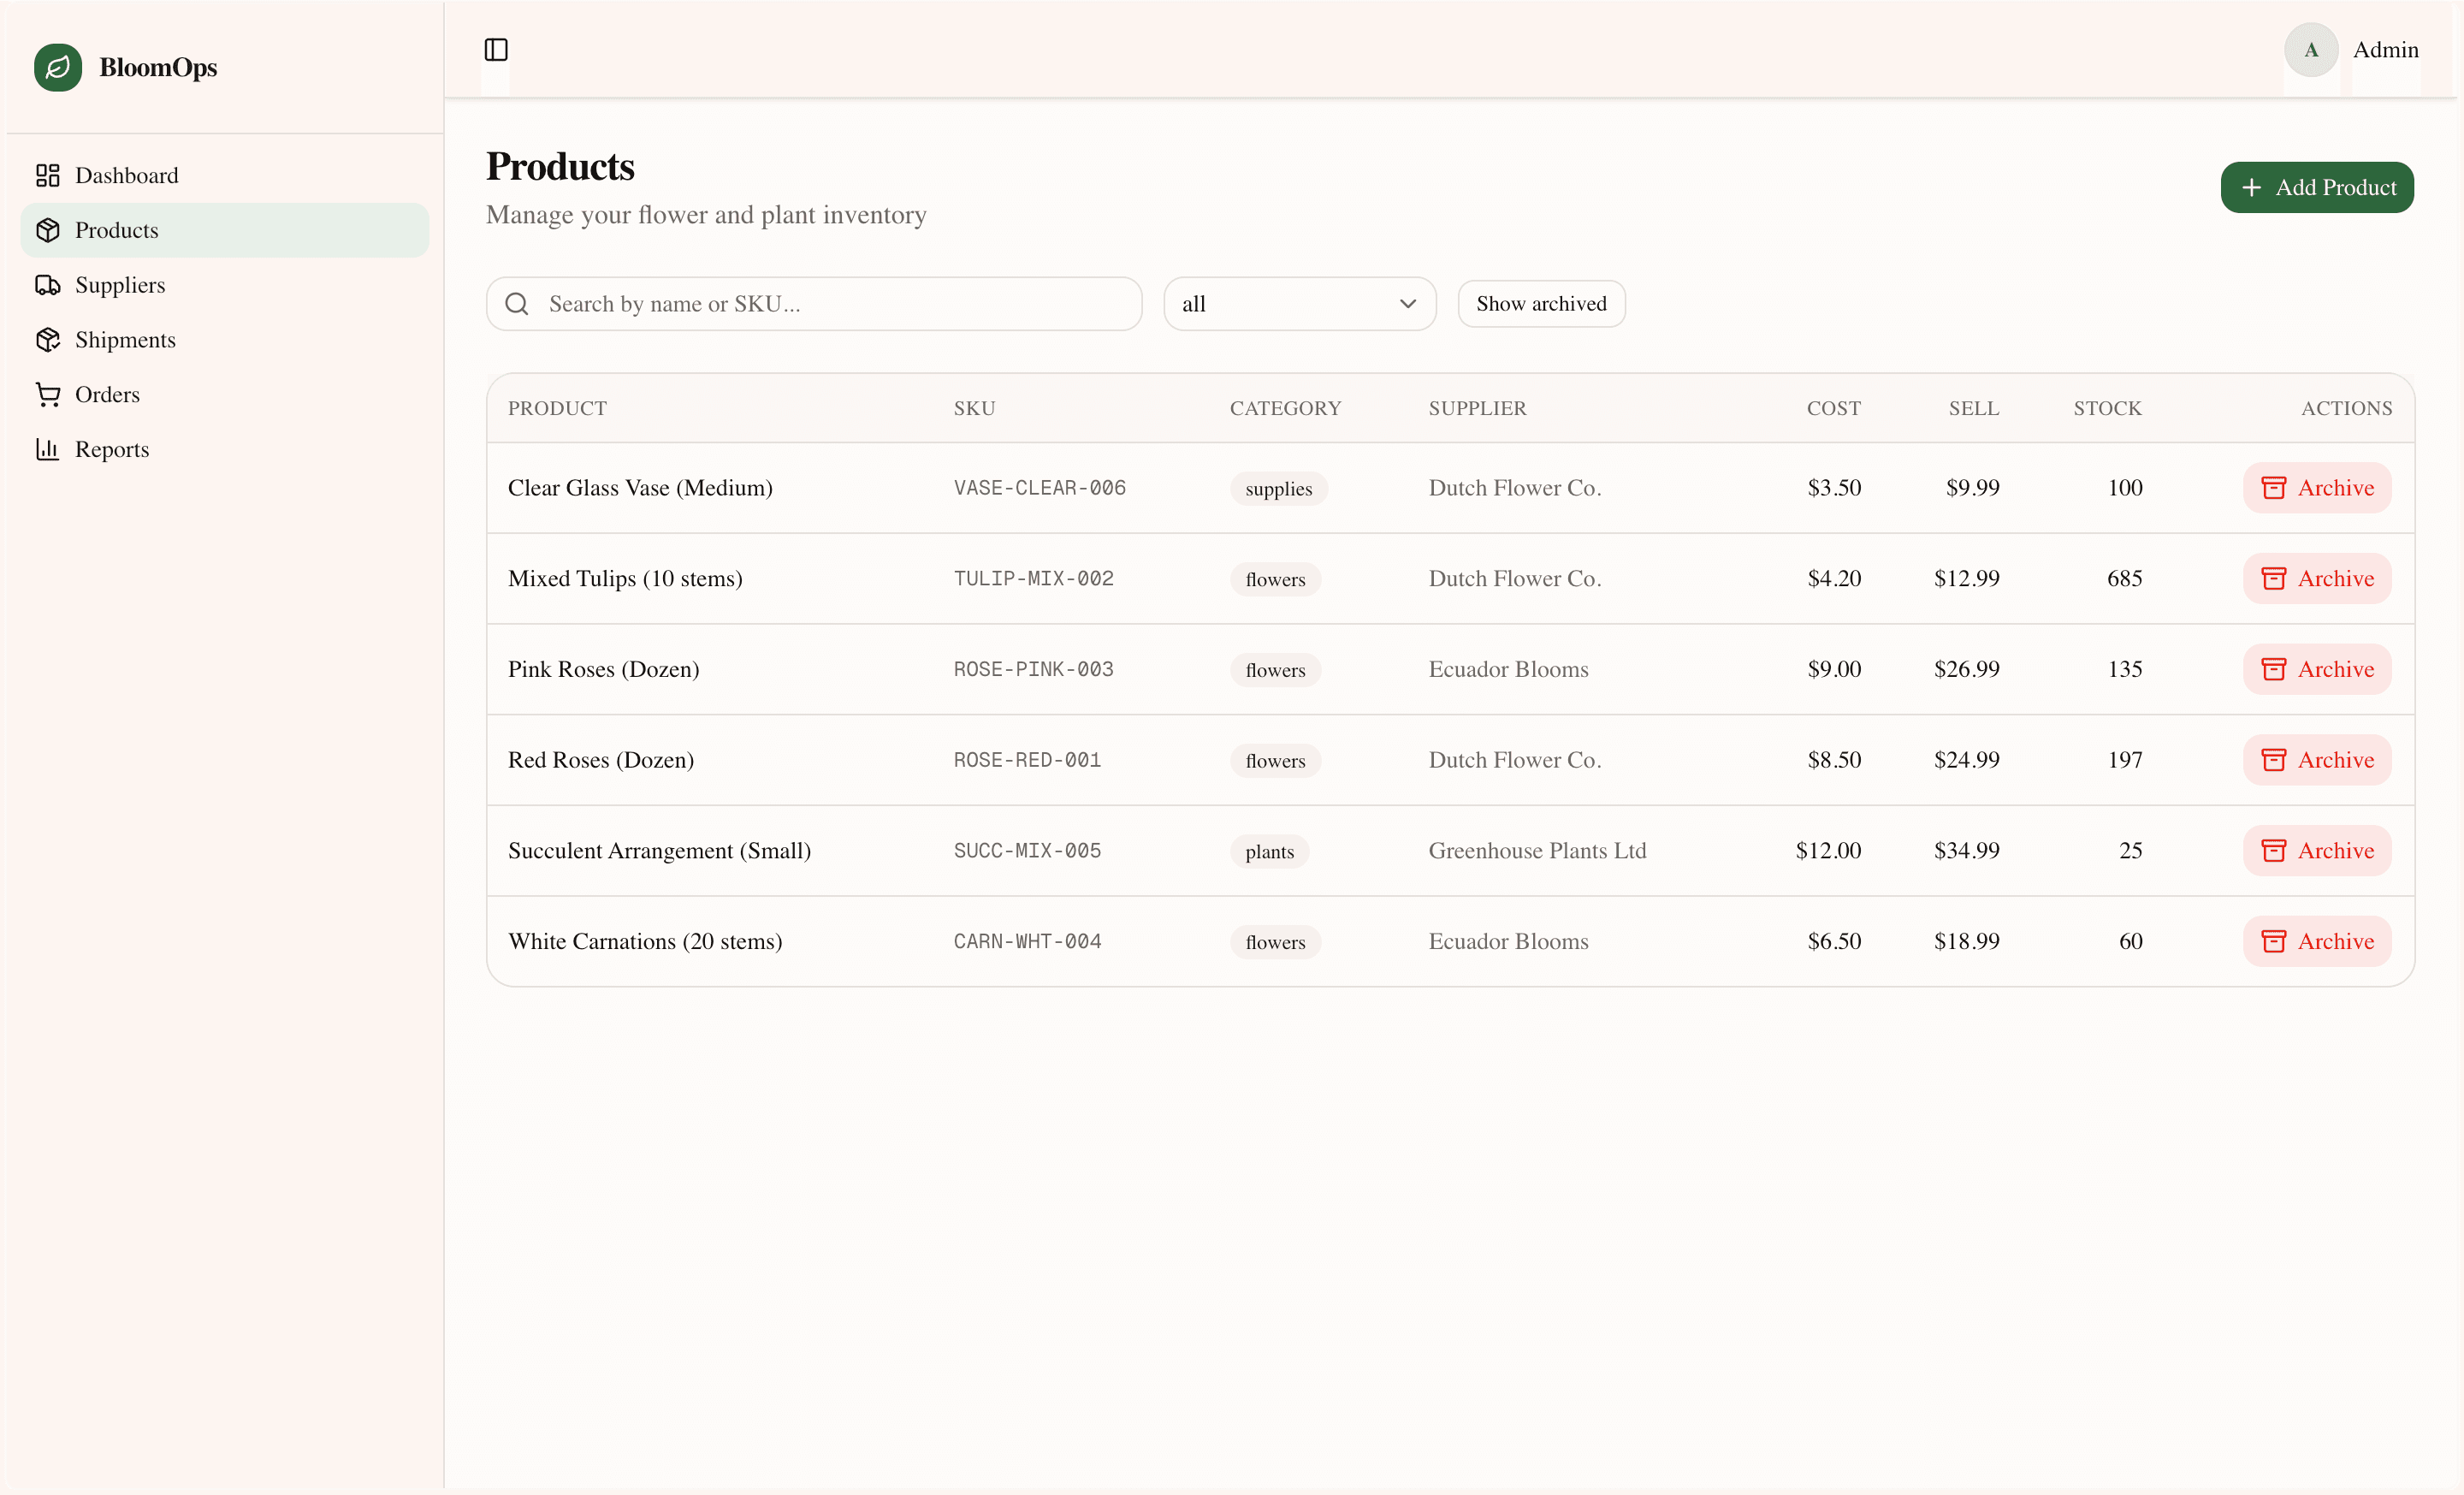
Task: Archive the White Carnations product
Action: (x=2316, y=941)
